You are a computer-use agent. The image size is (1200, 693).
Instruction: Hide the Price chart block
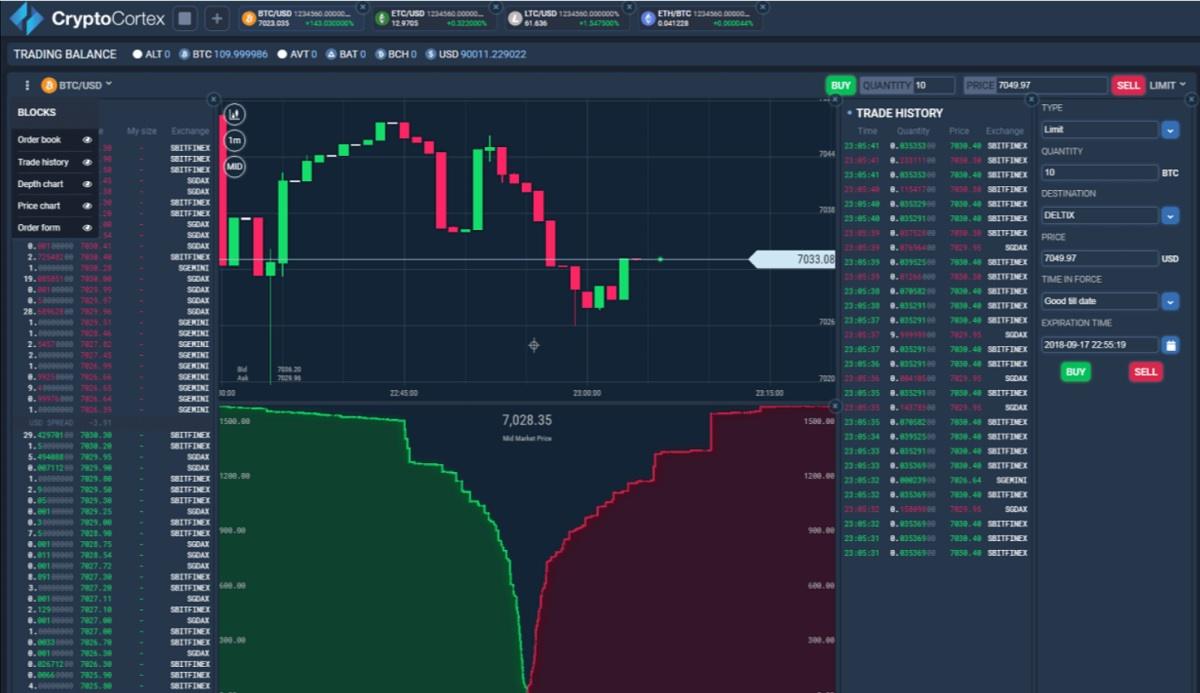coord(87,206)
